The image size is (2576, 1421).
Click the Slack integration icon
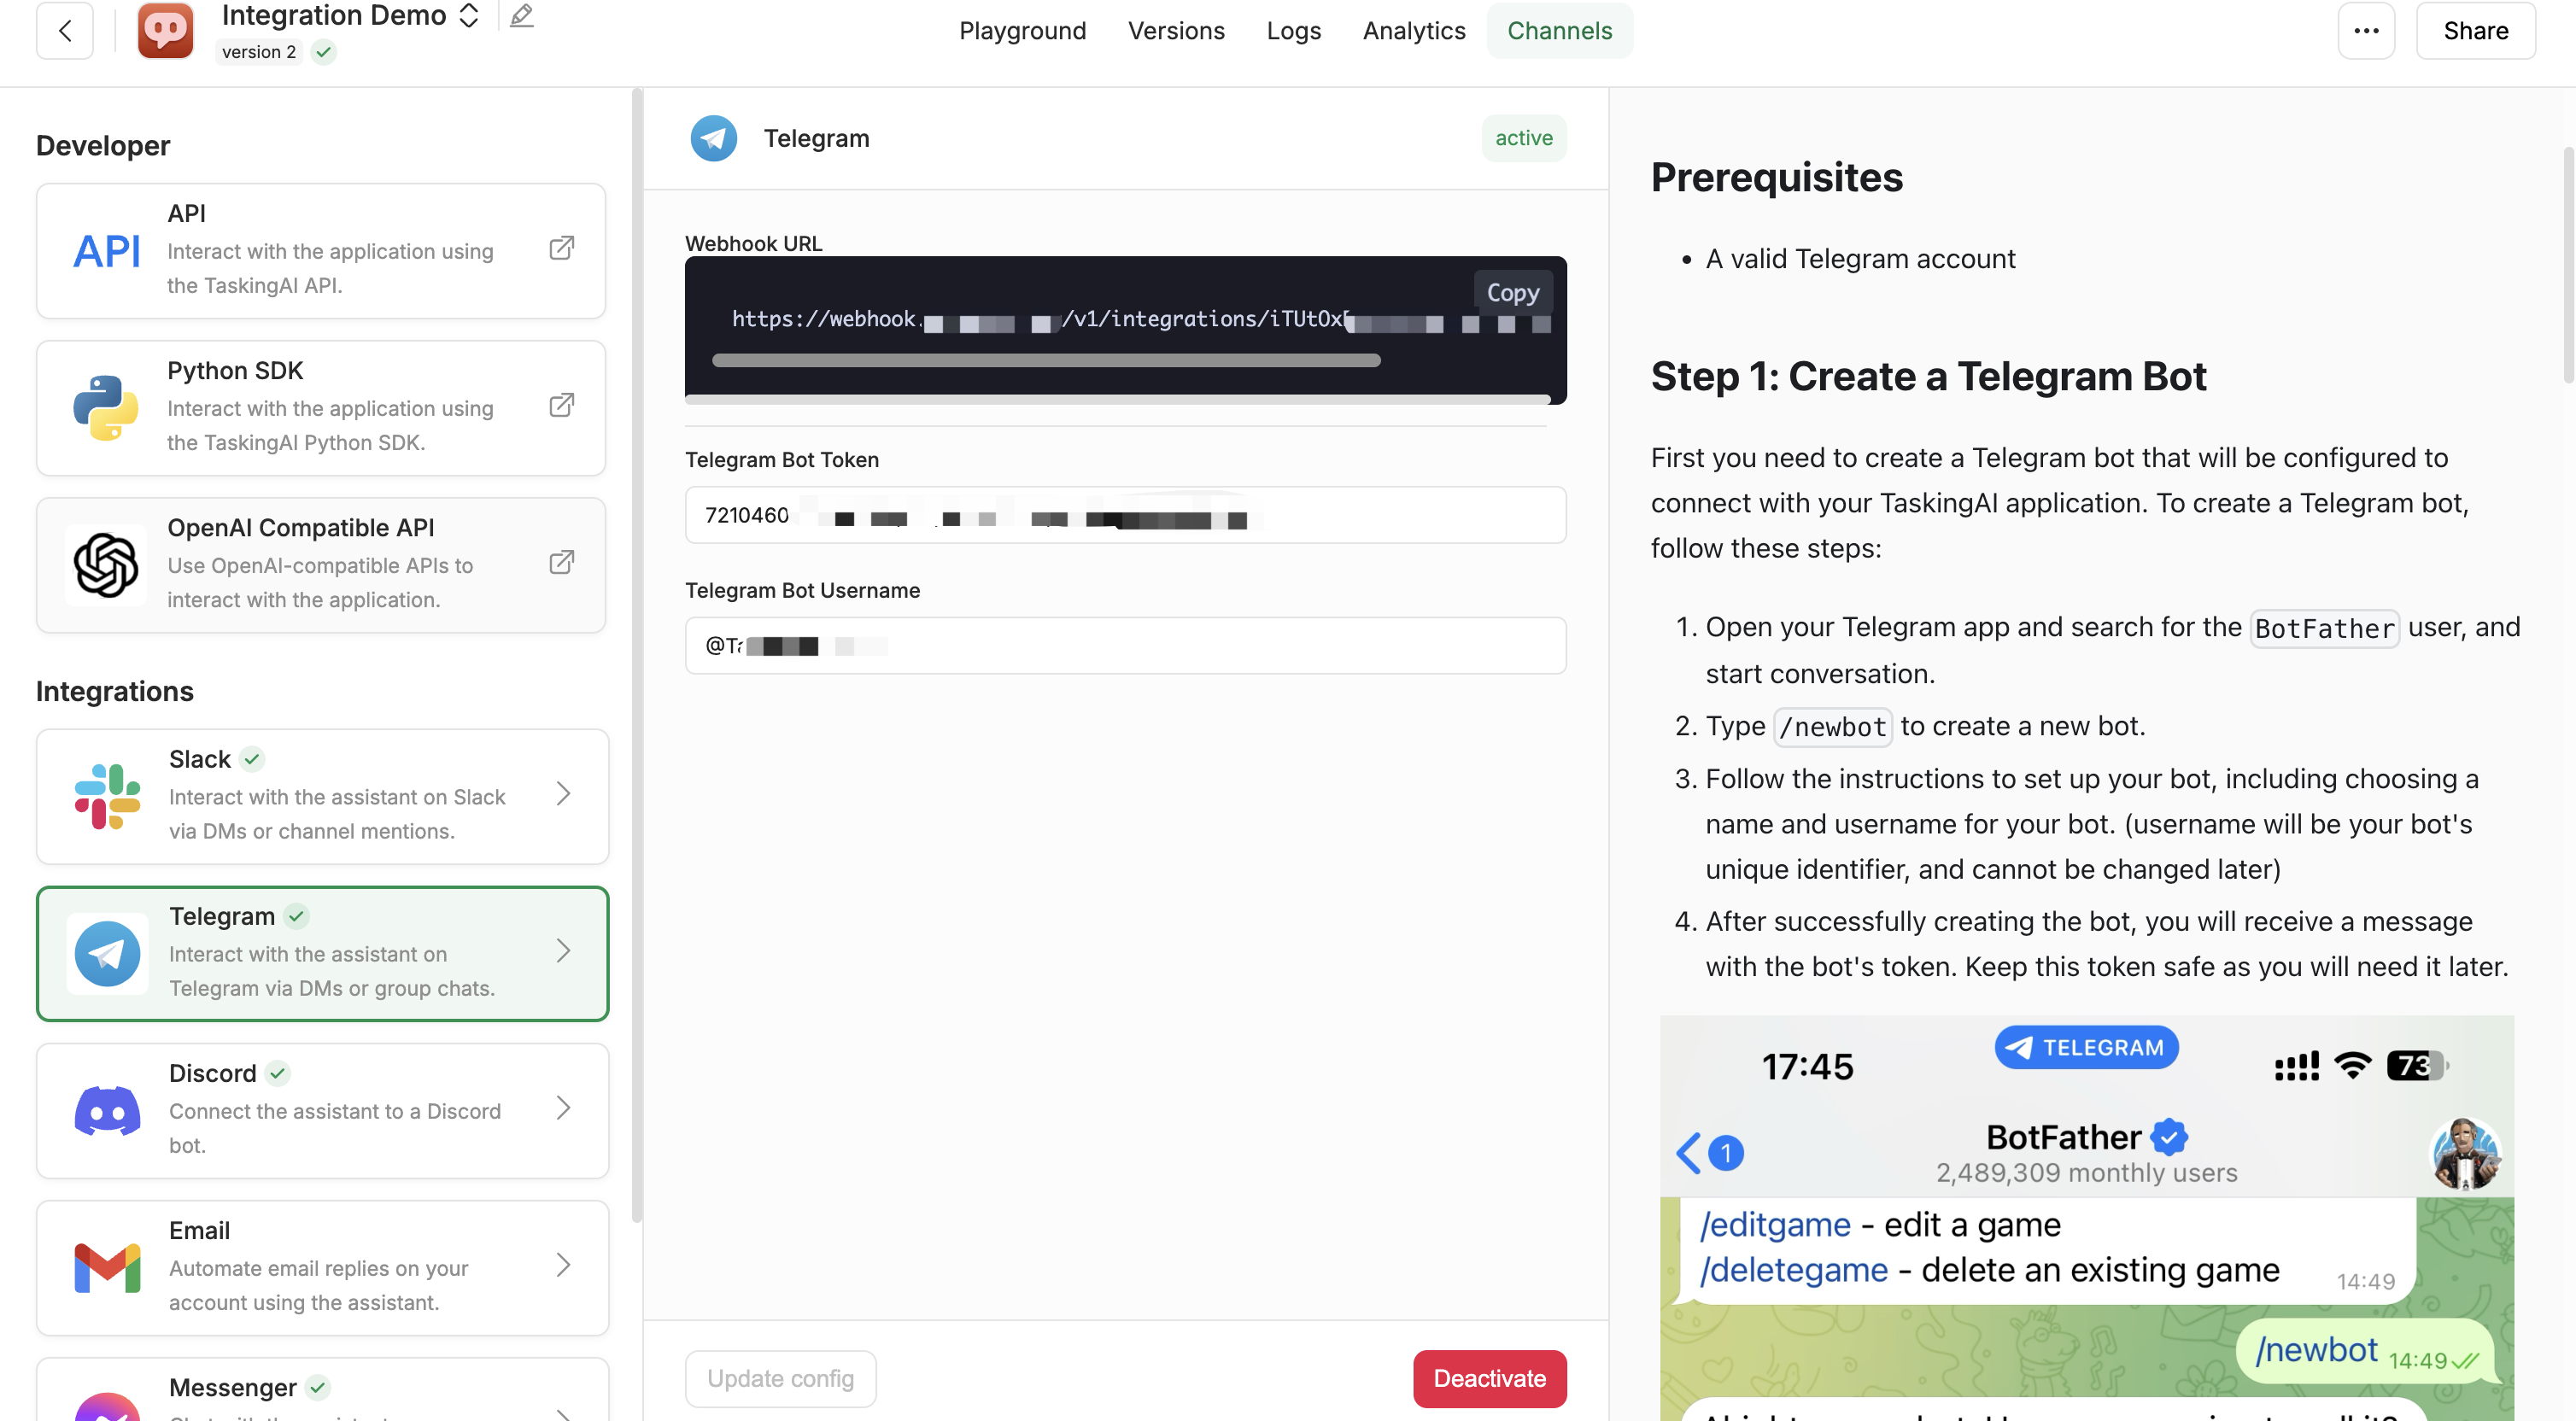coord(107,796)
